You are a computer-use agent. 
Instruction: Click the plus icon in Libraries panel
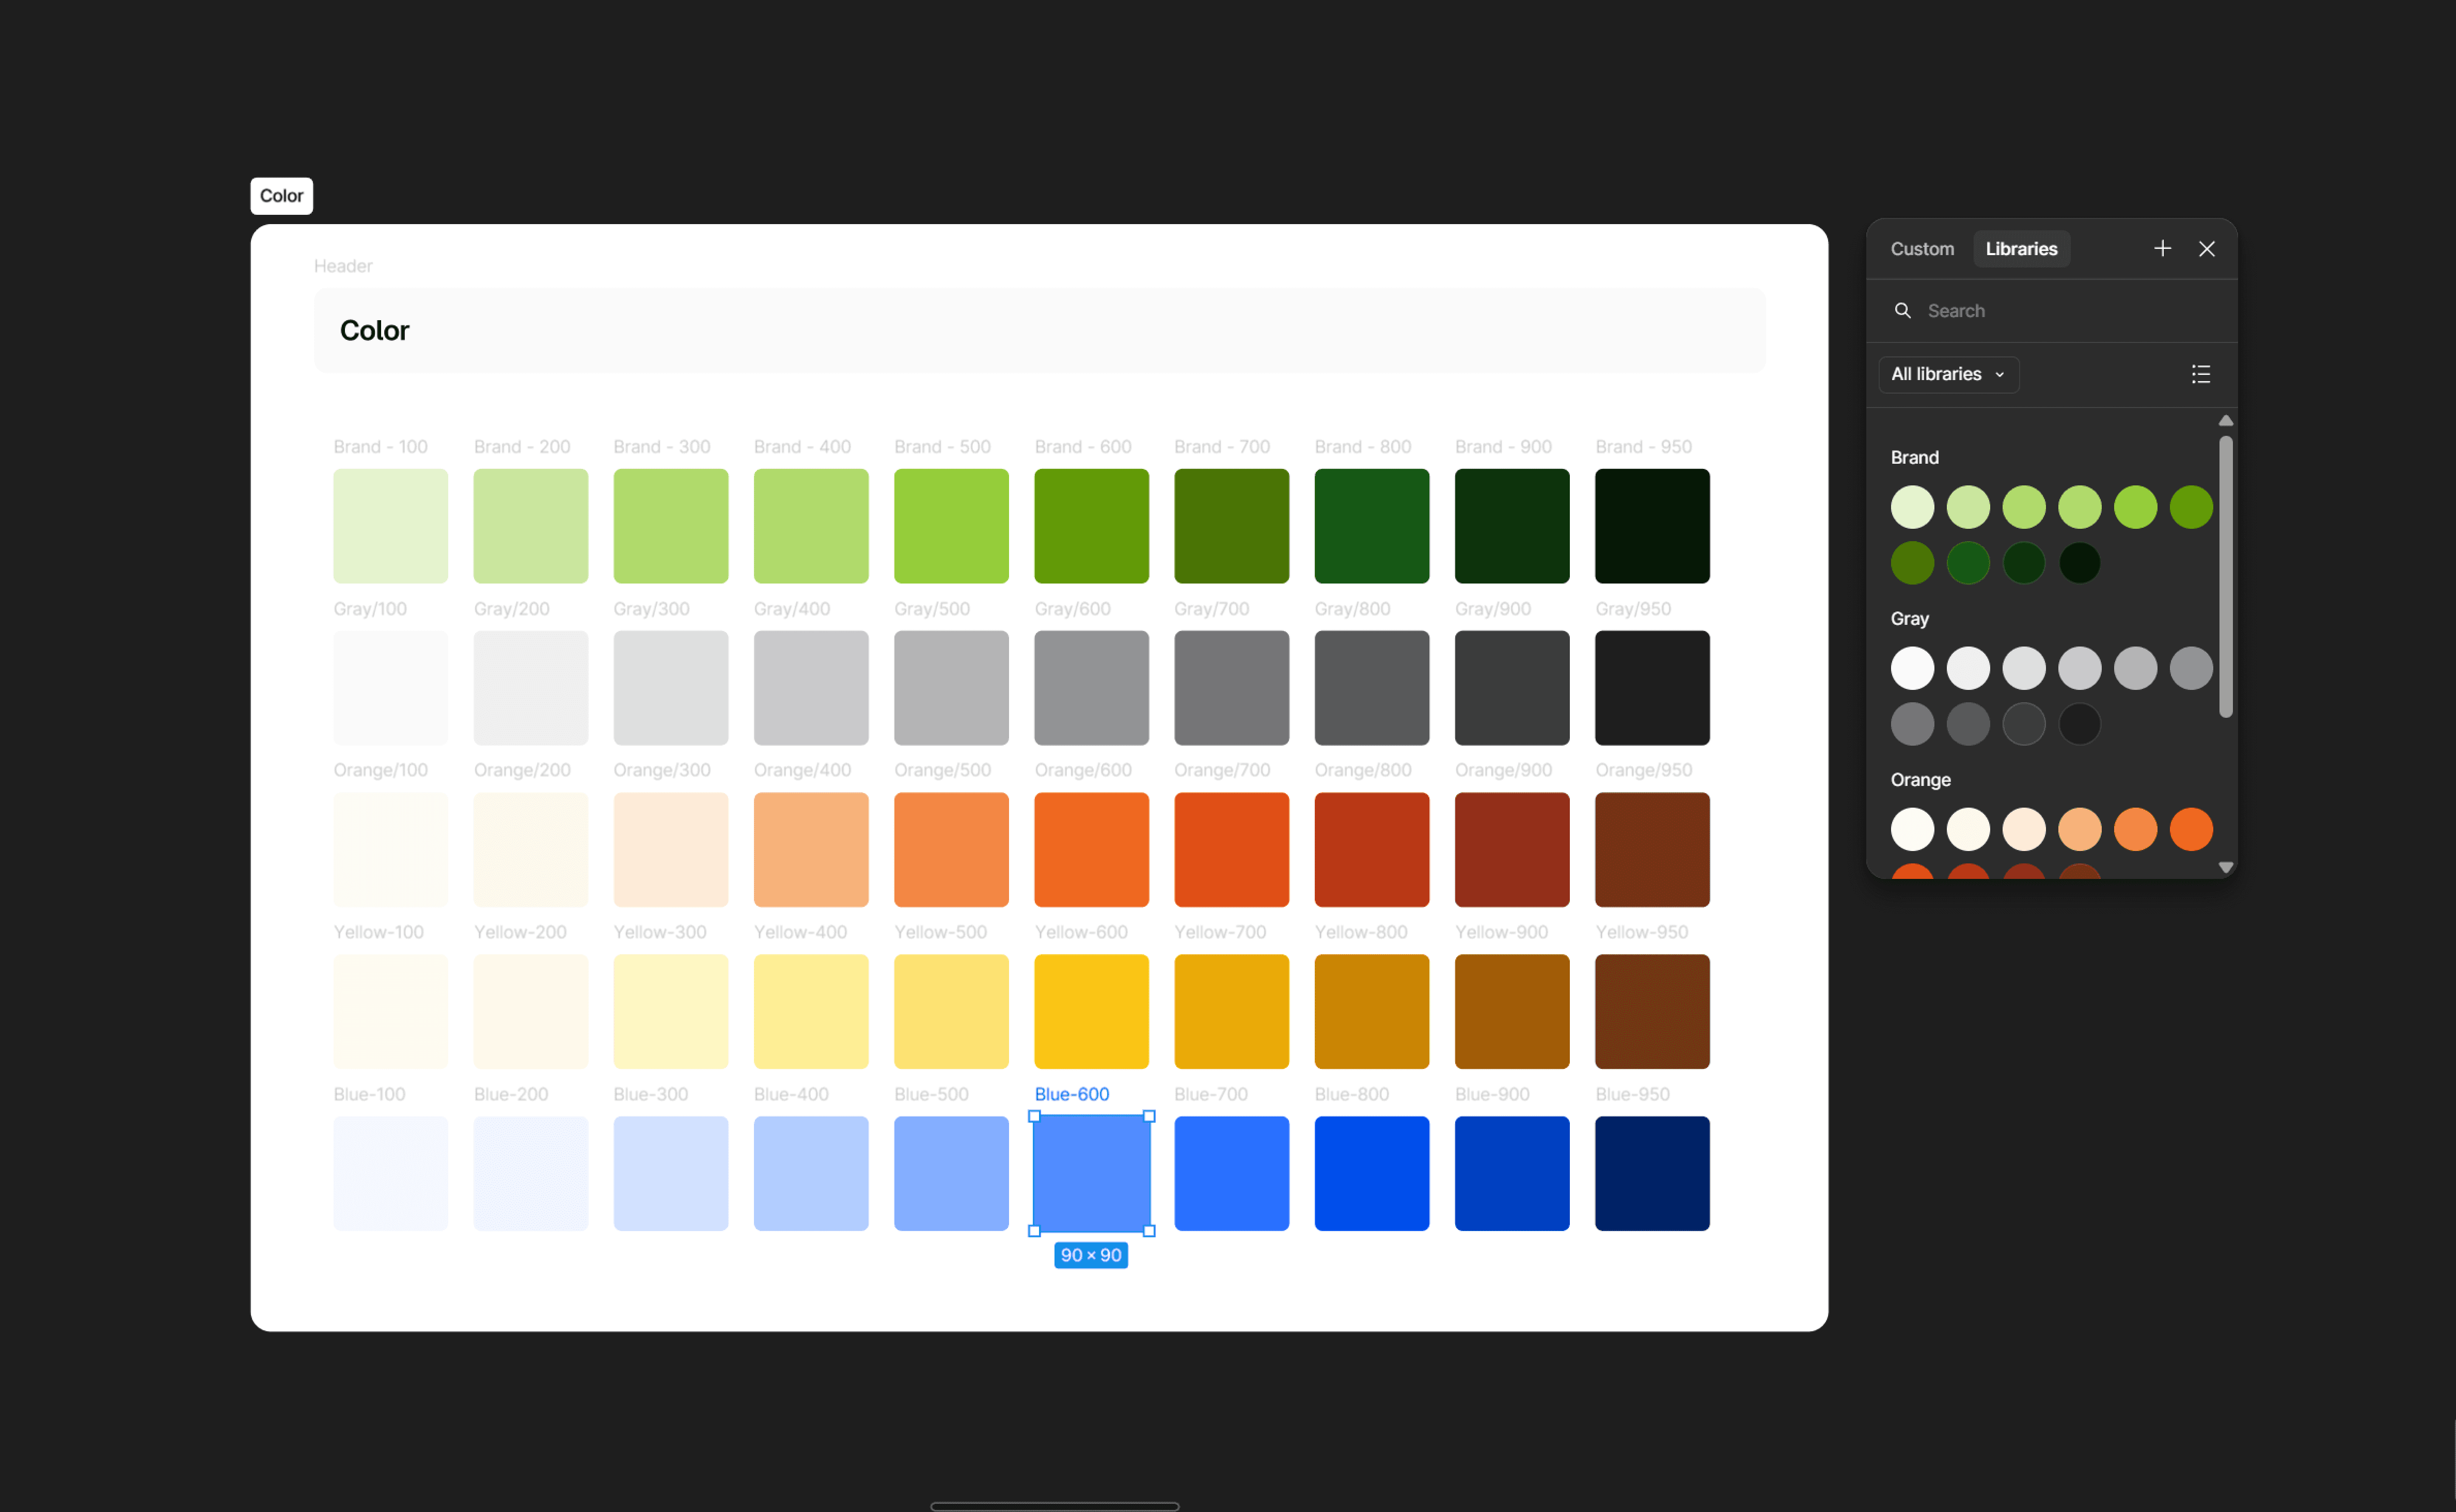[x=2162, y=249]
